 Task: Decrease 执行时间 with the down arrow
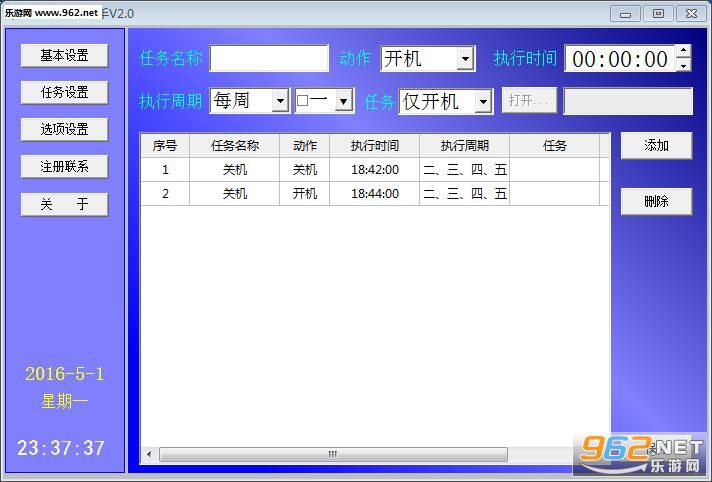(x=683, y=65)
